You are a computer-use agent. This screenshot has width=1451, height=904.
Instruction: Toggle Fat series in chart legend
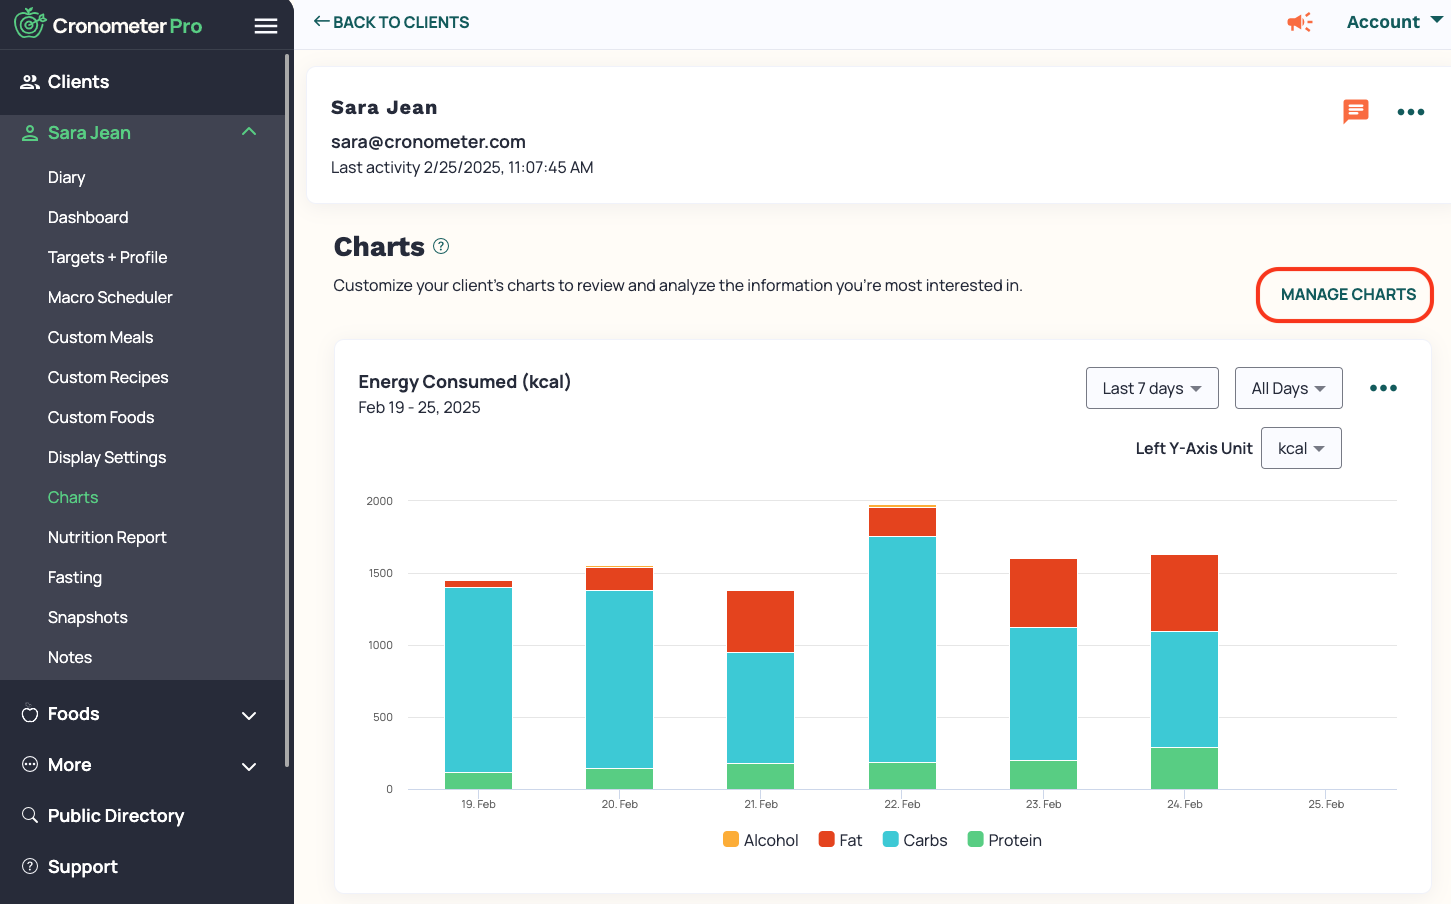tap(840, 840)
